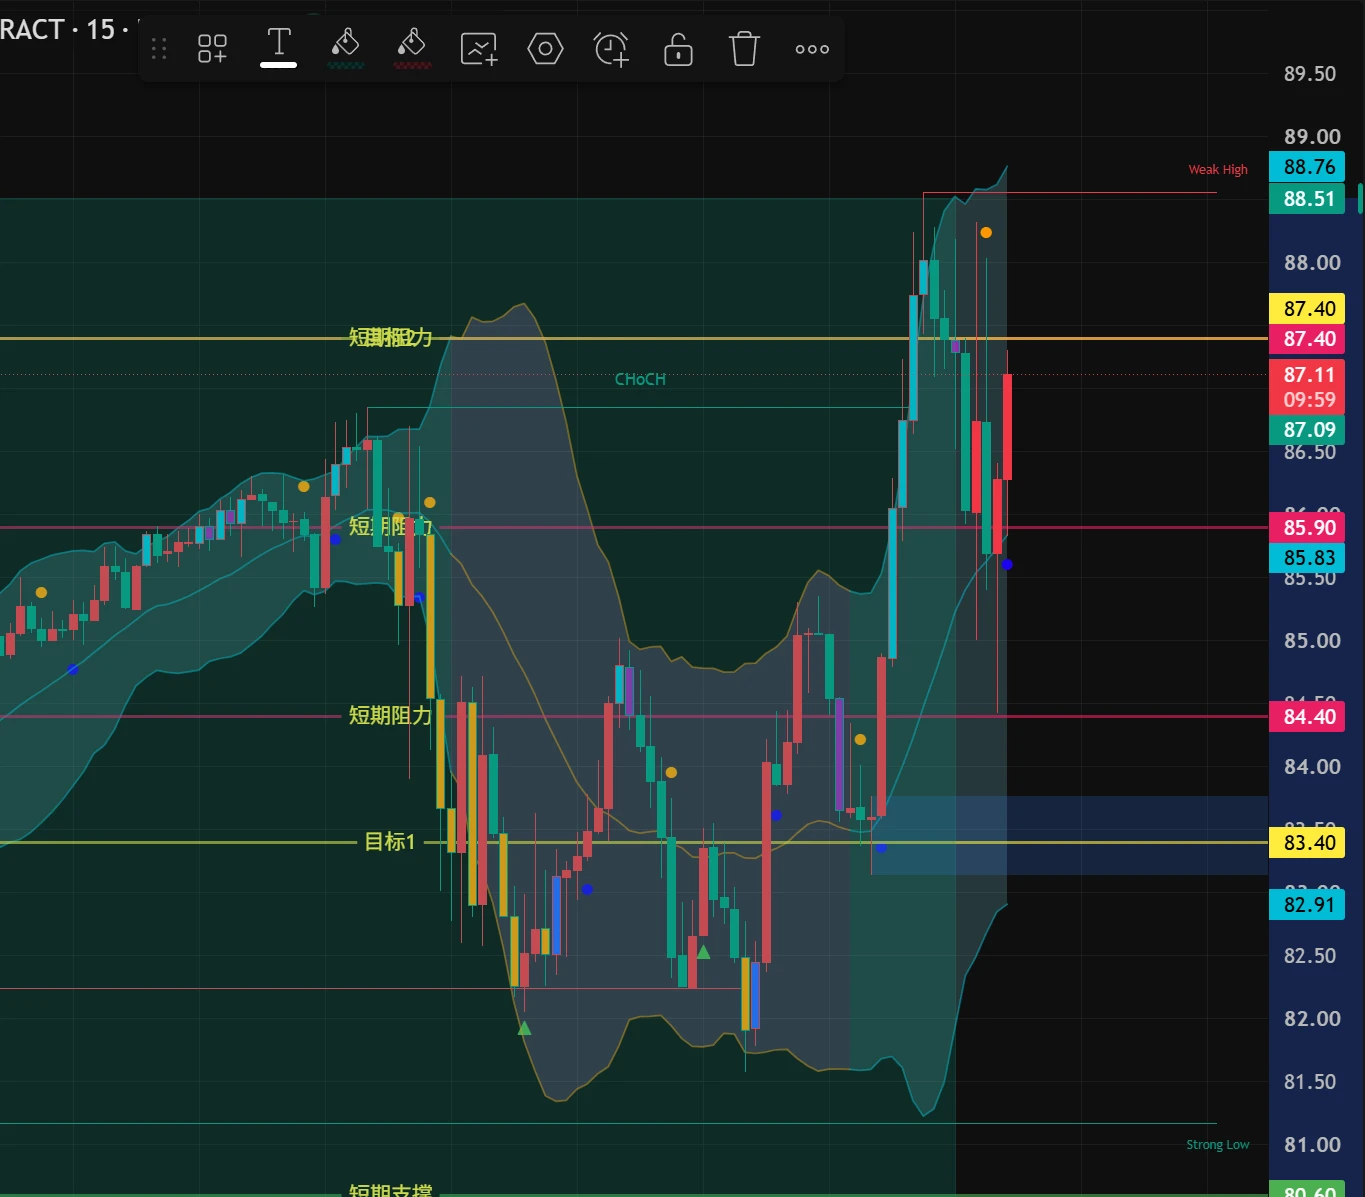Screen dimensions: 1365x1197
Task: Click the 85.90 pink price label
Action: pos(1309,528)
